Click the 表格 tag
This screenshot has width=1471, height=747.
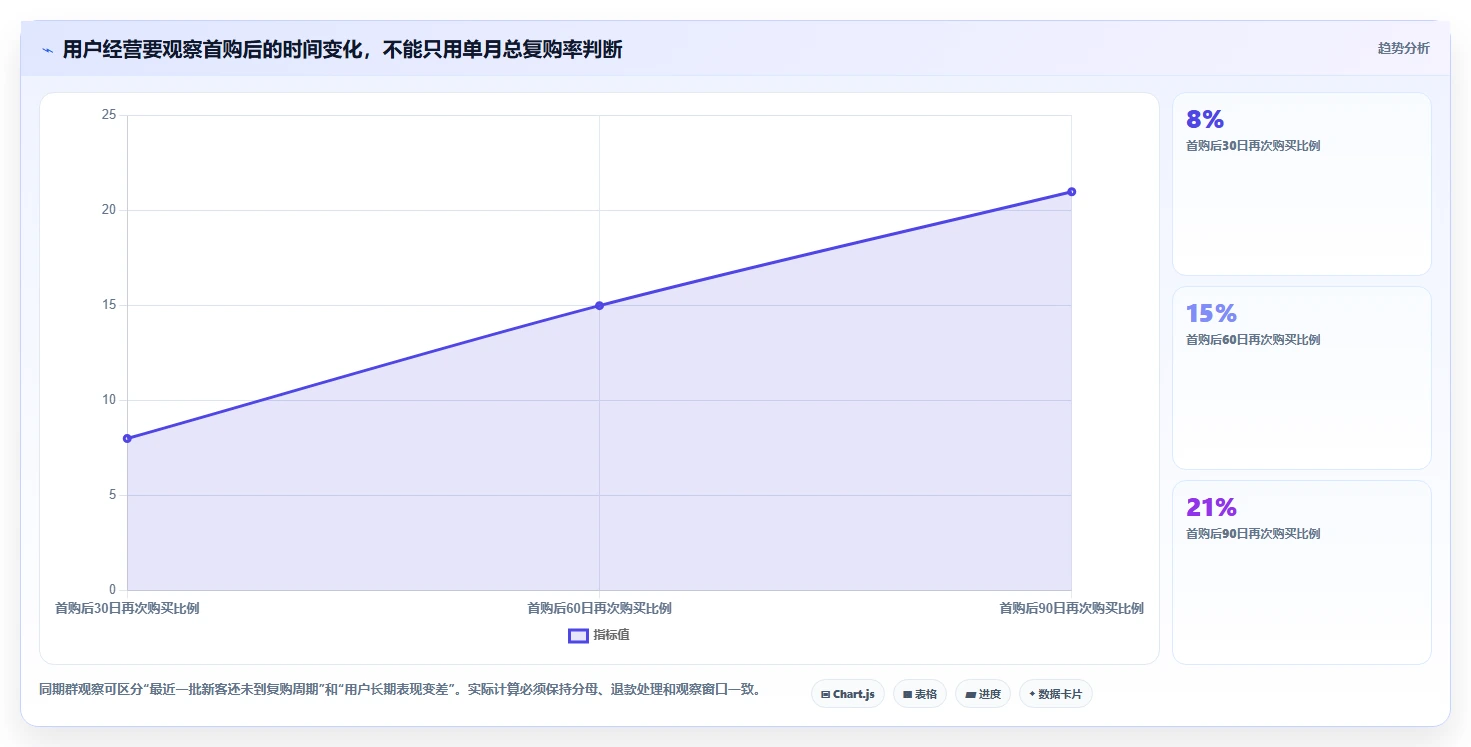tap(919, 694)
